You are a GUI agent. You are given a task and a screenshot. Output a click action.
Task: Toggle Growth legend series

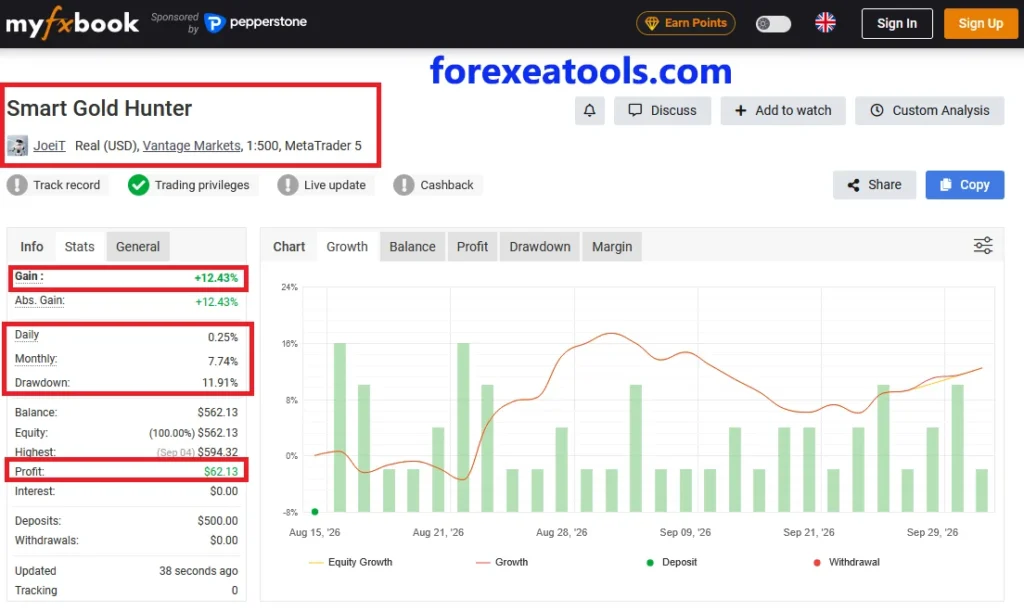[502, 562]
